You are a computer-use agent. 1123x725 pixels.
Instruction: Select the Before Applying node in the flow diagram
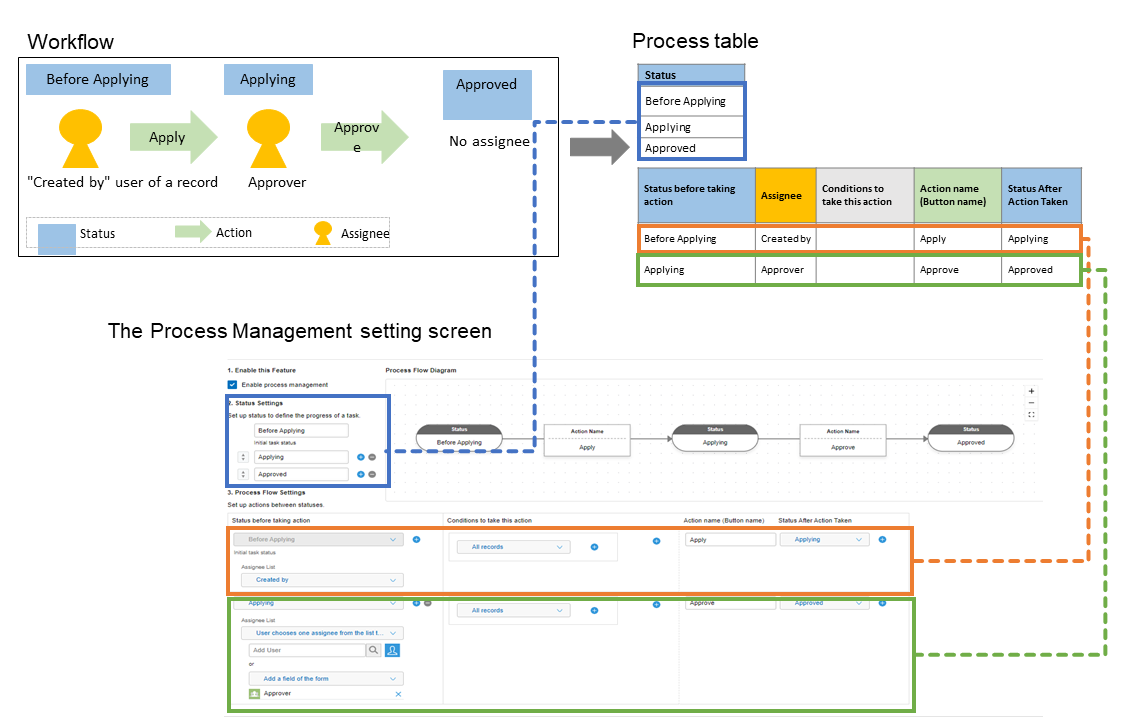[459, 438]
